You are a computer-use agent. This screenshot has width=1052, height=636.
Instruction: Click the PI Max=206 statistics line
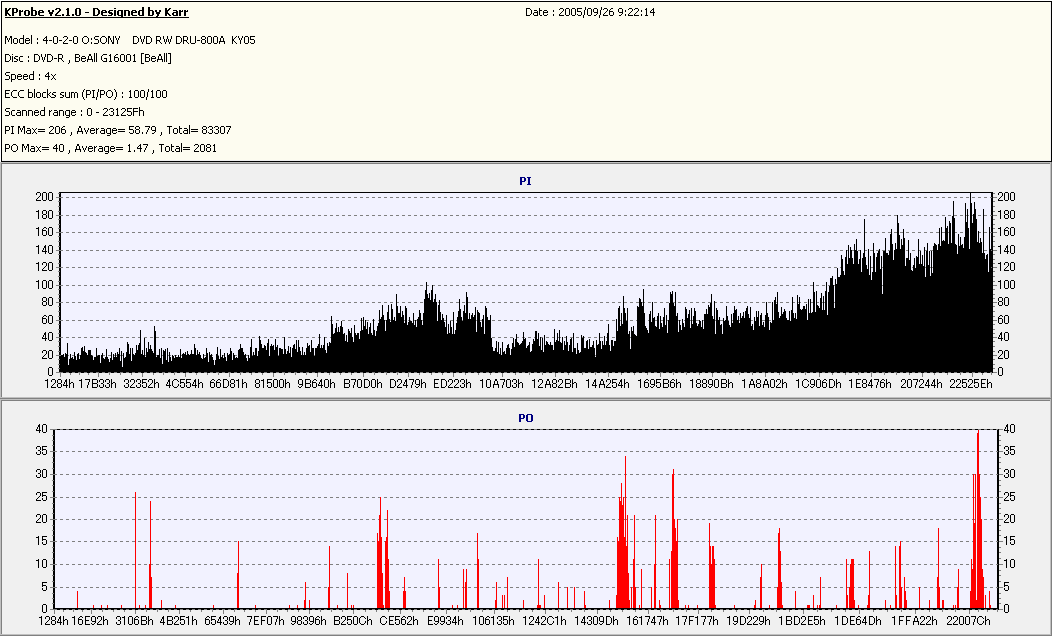point(118,130)
